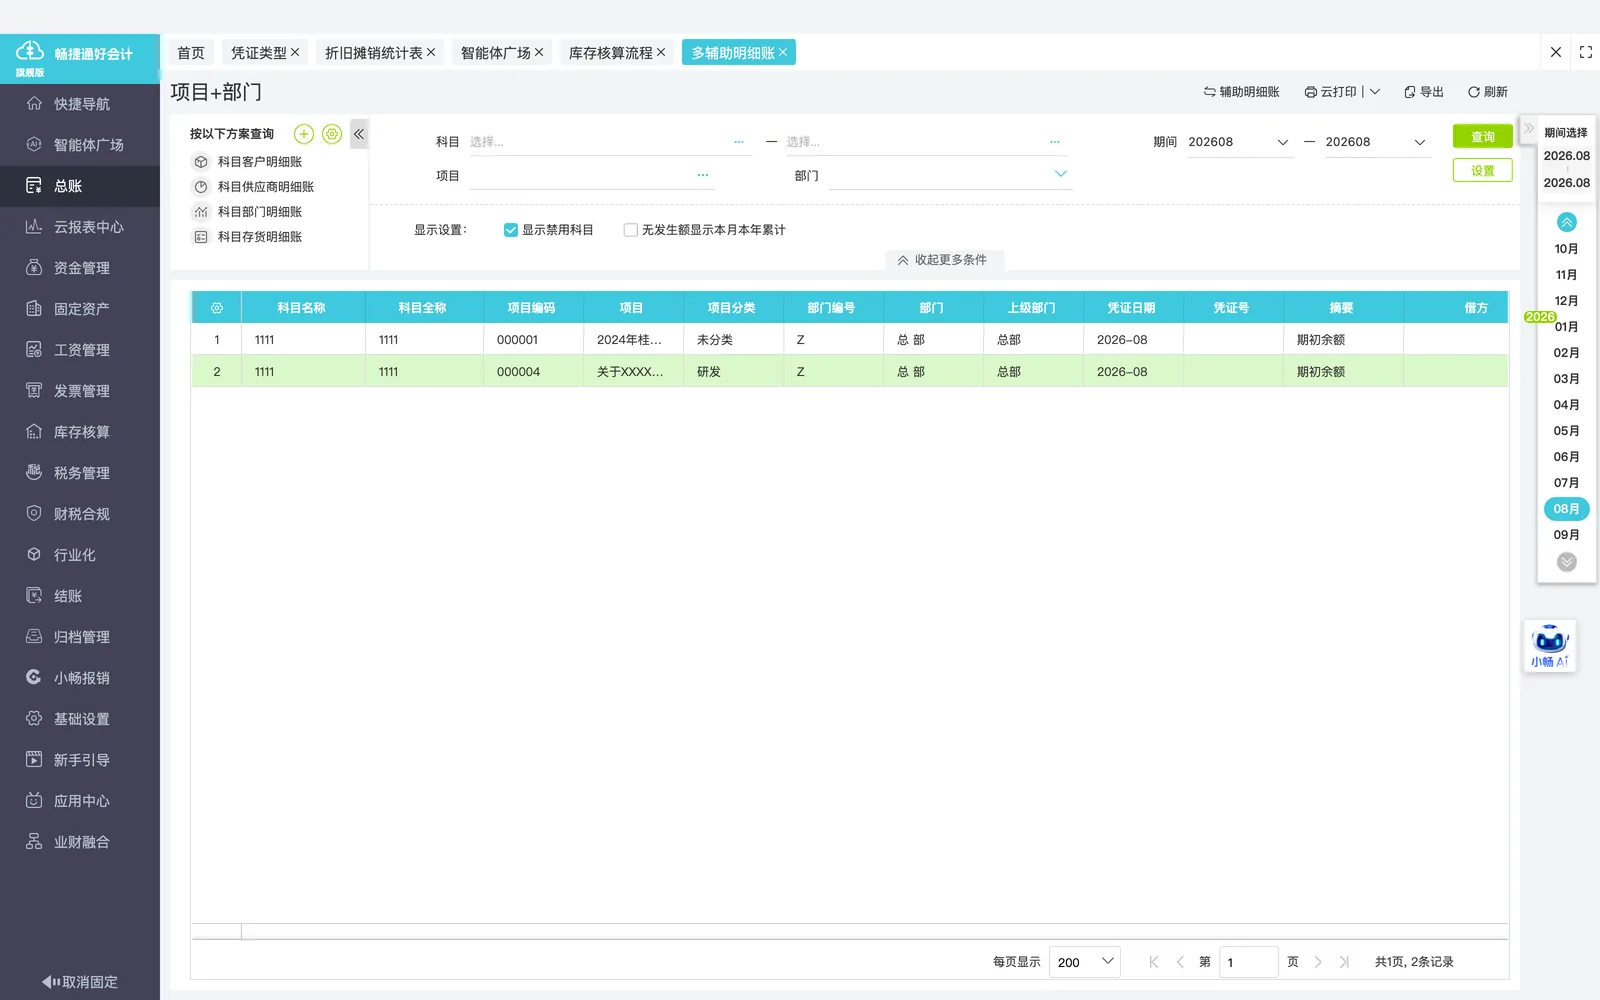The height and width of the screenshot is (1000, 1600).
Task: Open 固定资产 module
Action: click(x=80, y=309)
